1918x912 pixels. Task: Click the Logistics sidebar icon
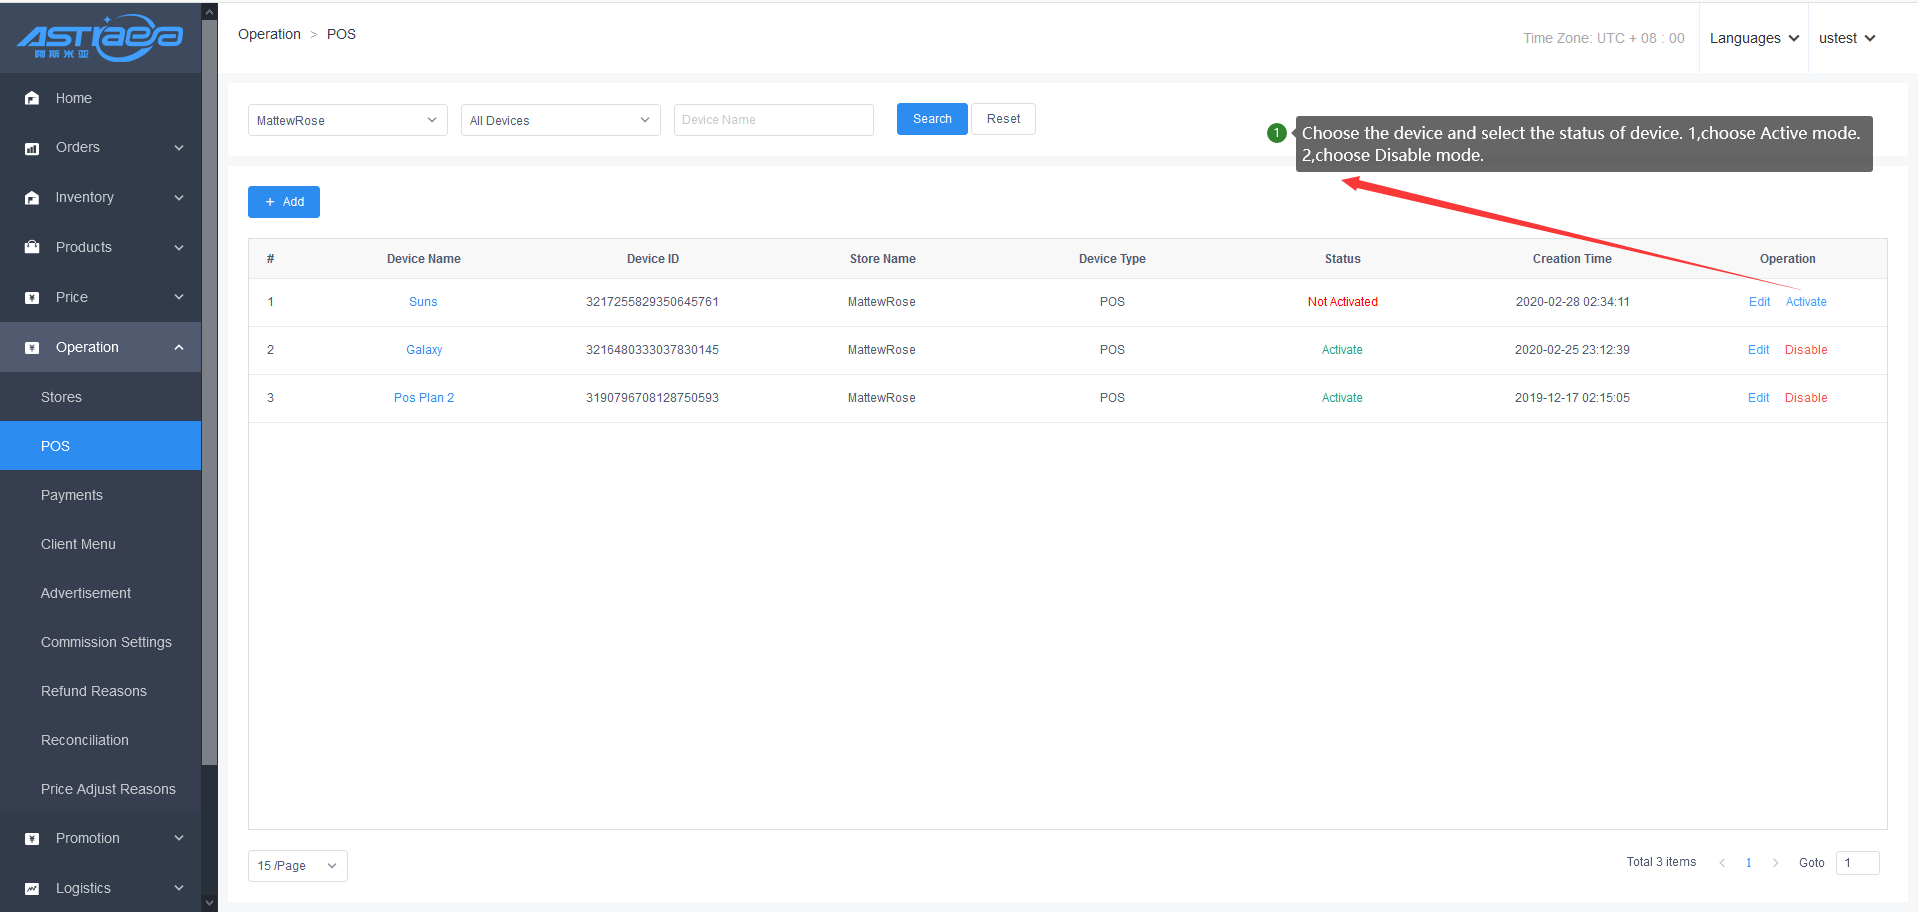(x=32, y=889)
